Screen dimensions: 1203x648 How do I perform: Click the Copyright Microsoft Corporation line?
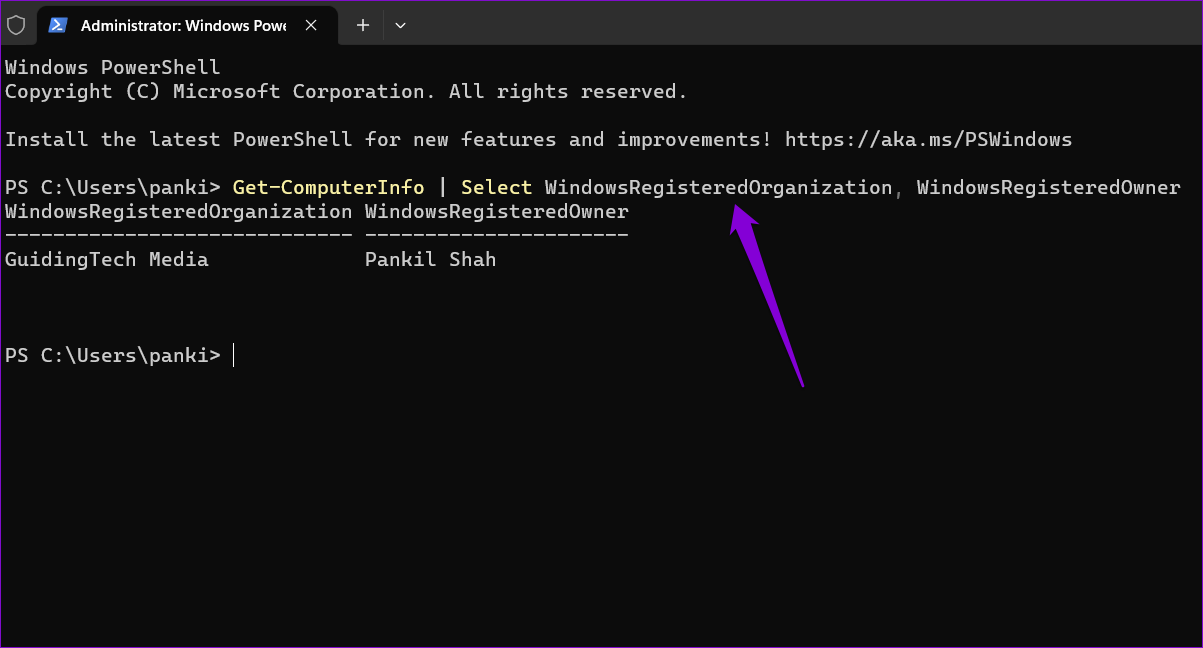346,91
